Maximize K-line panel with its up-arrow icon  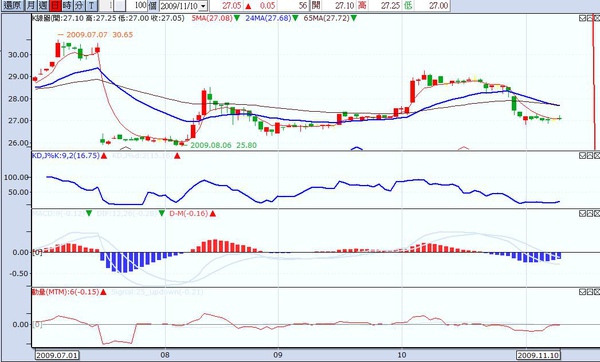tap(590, 18)
